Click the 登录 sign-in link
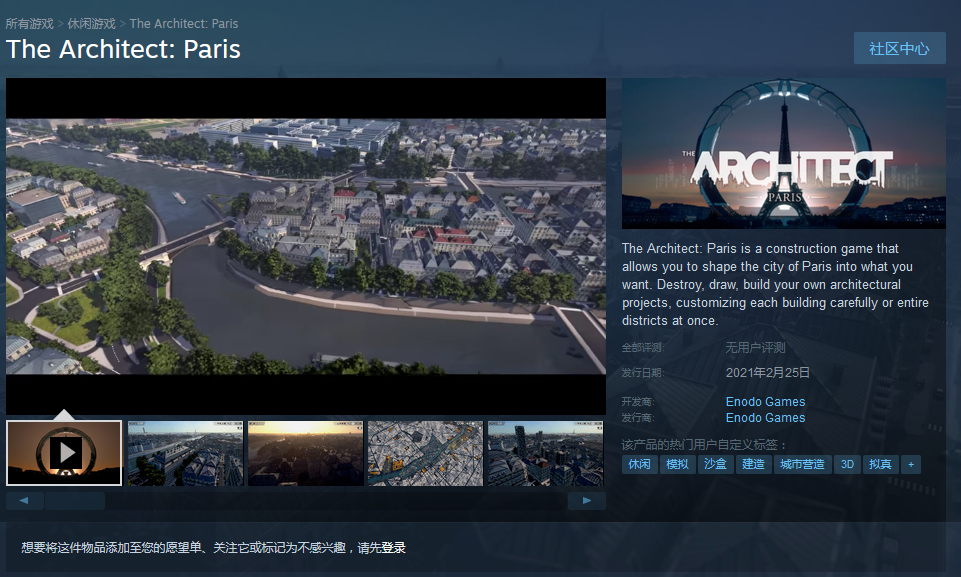The height and width of the screenshot is (577, 961). tap(393, 548)
